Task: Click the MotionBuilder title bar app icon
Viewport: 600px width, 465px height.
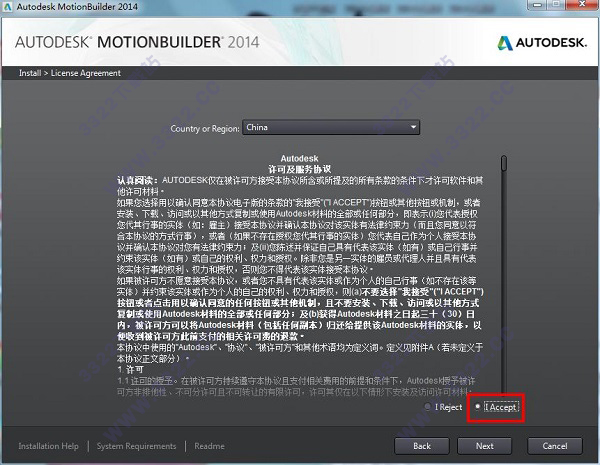Action: [7, 7]
